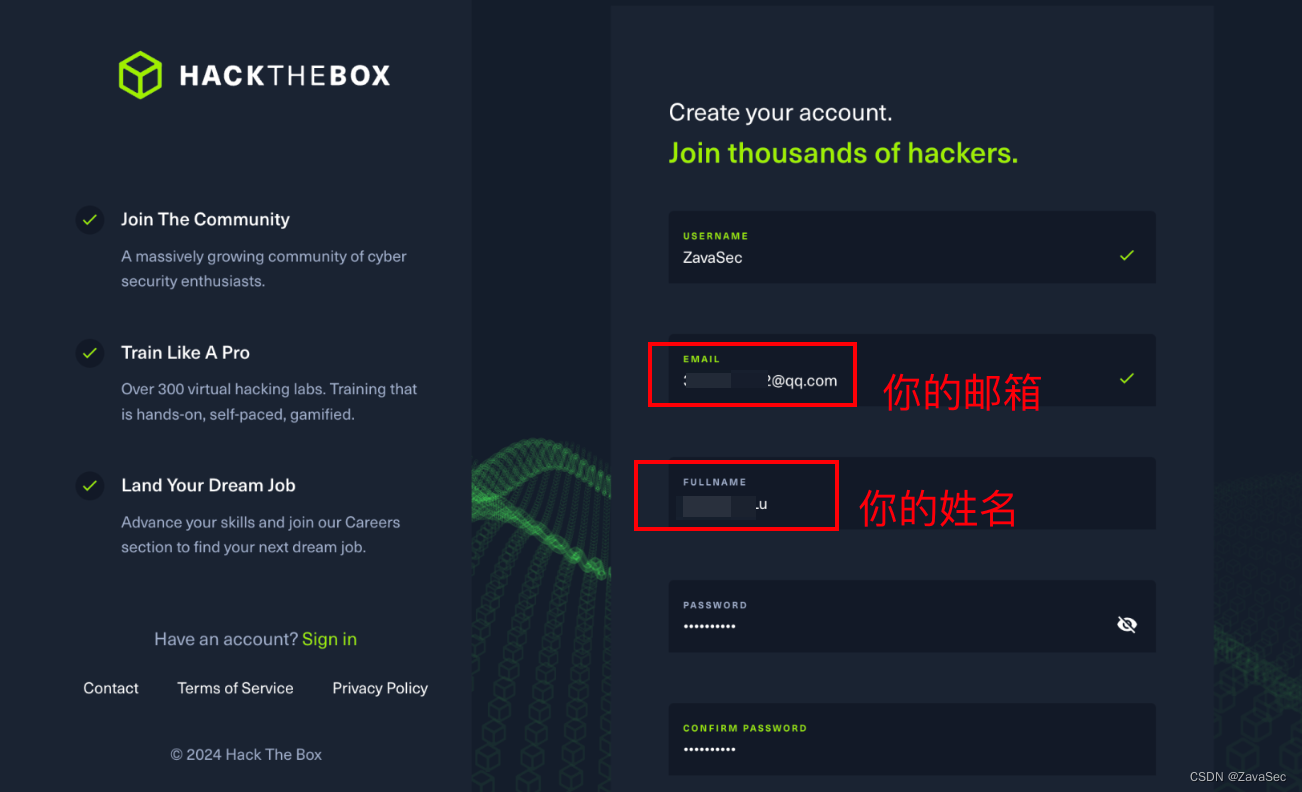
Task: Open the Privacy Policy link
Action: 380,688
